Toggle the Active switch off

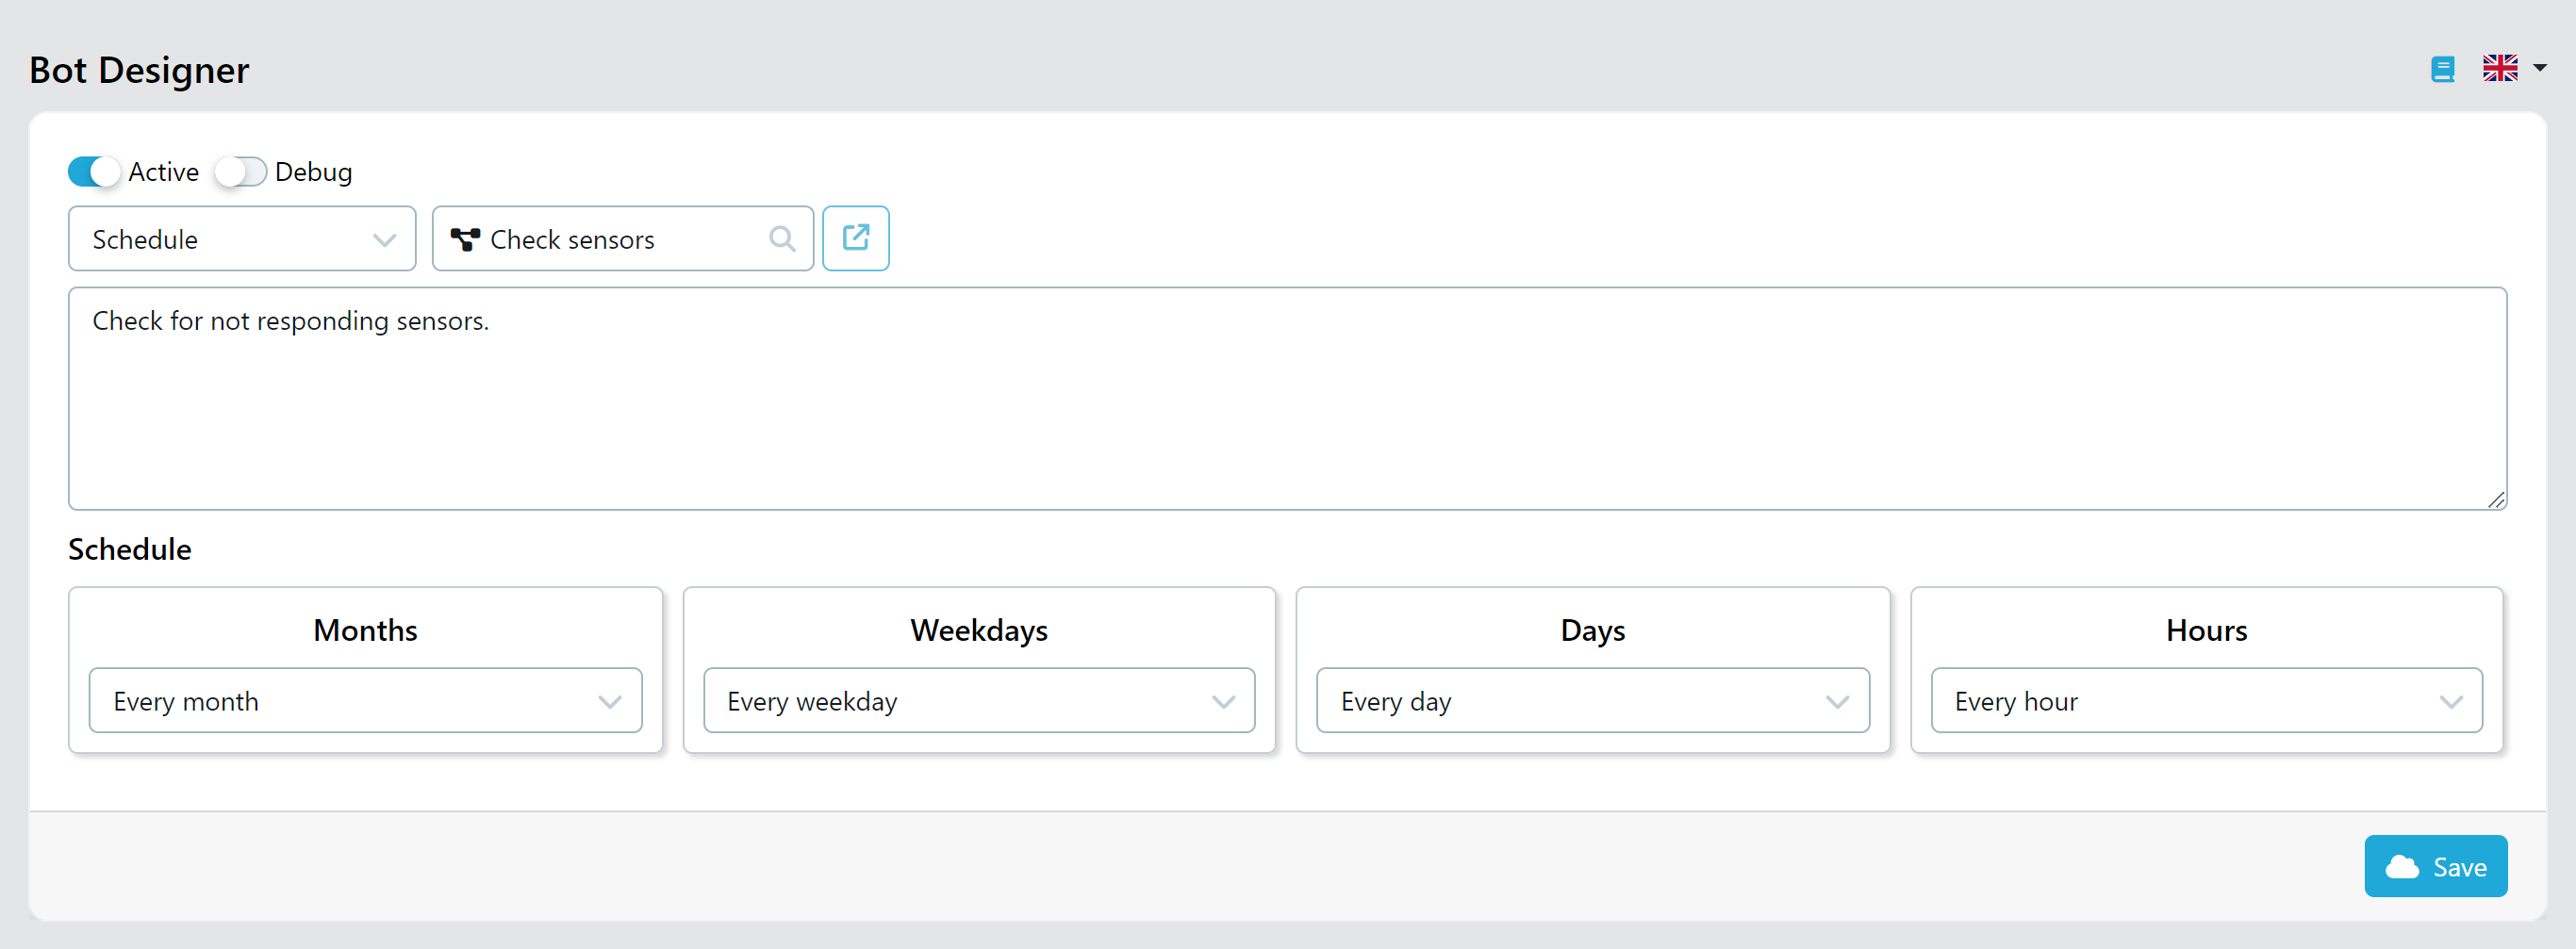94,172
